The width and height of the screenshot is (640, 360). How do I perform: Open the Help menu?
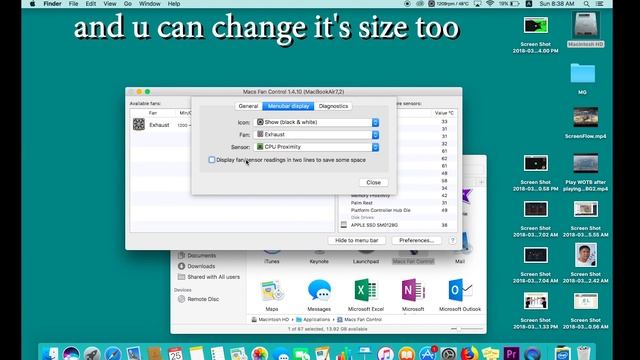tap(174, 4)
